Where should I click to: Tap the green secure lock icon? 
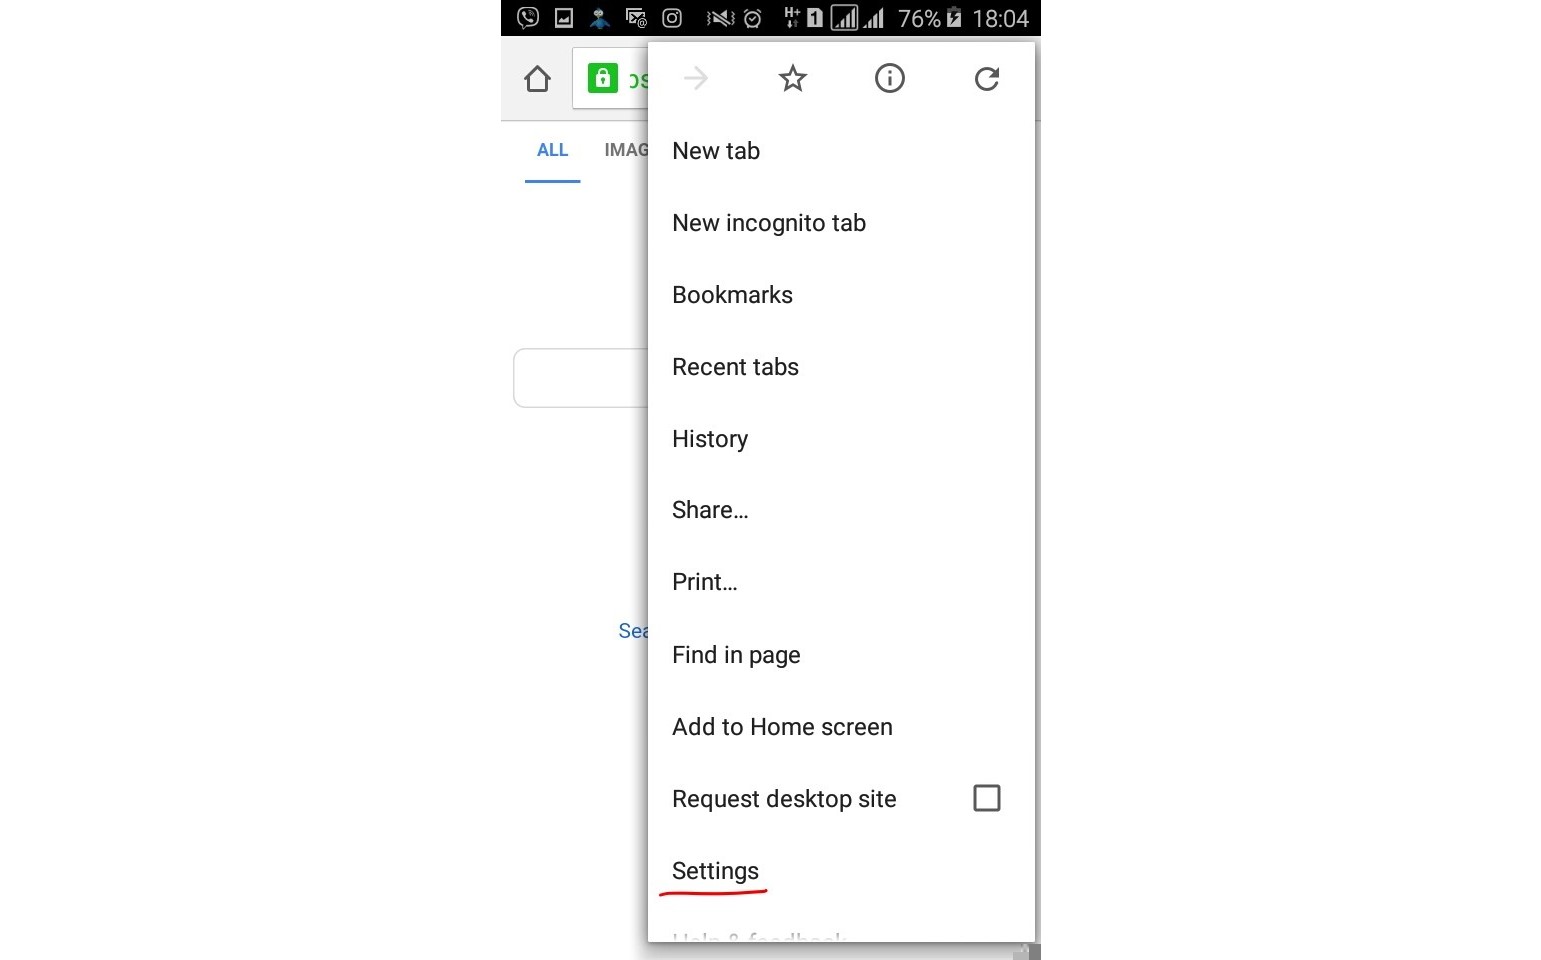(602, 78)
